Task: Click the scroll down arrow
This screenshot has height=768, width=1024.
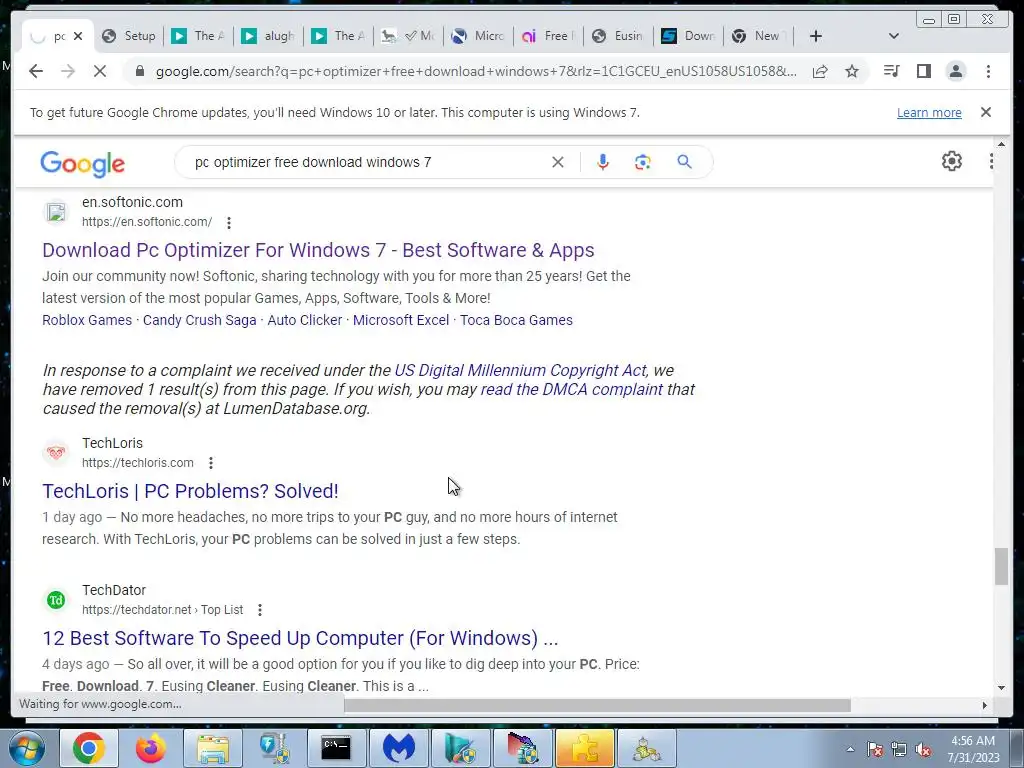Action: [x=1001, y=687]
